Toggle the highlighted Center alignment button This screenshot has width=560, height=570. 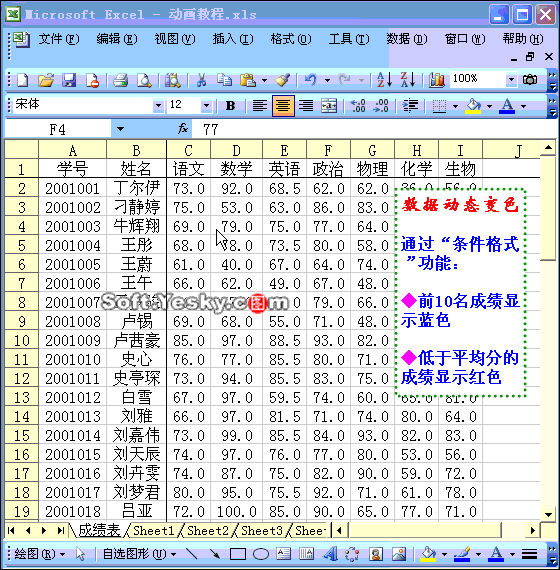283,106
